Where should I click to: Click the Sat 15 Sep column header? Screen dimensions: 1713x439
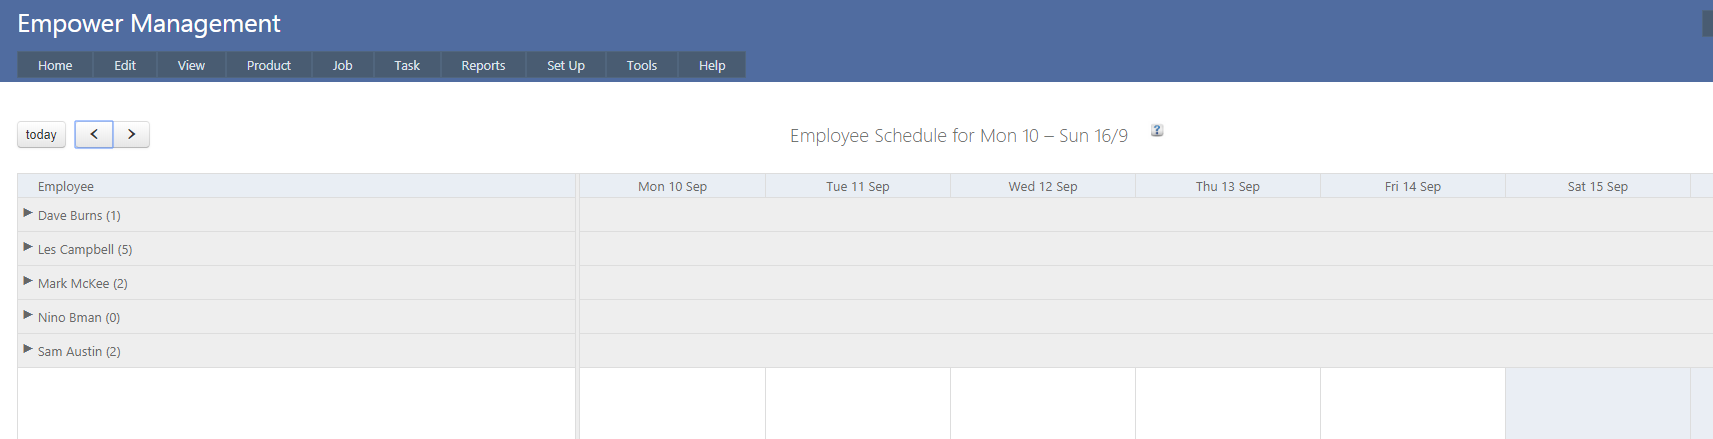[x=1597, y=187]
